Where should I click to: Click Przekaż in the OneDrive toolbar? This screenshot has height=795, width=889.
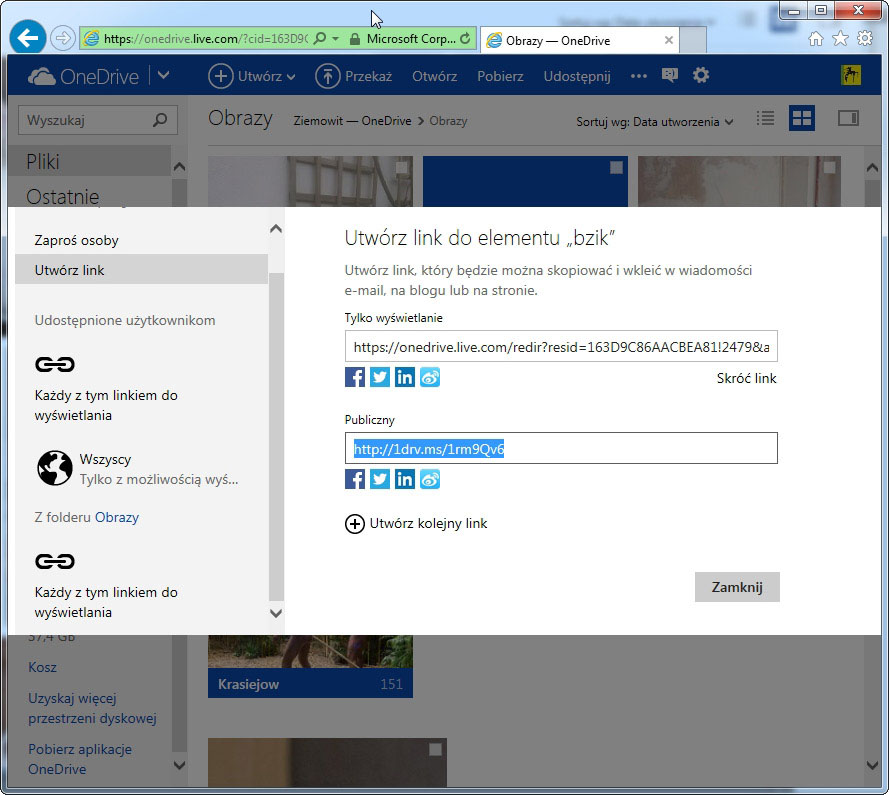tap(354, 76)
